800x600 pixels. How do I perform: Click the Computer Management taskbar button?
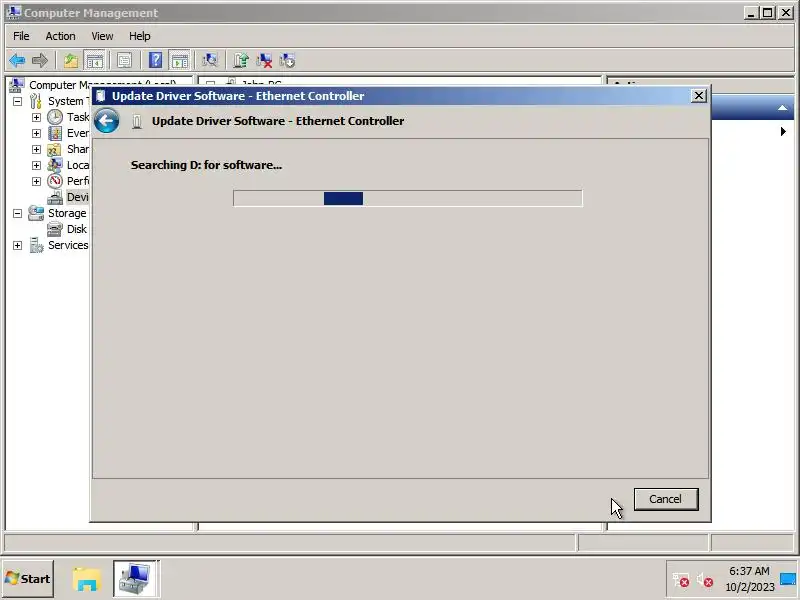[x=135, y=579]
